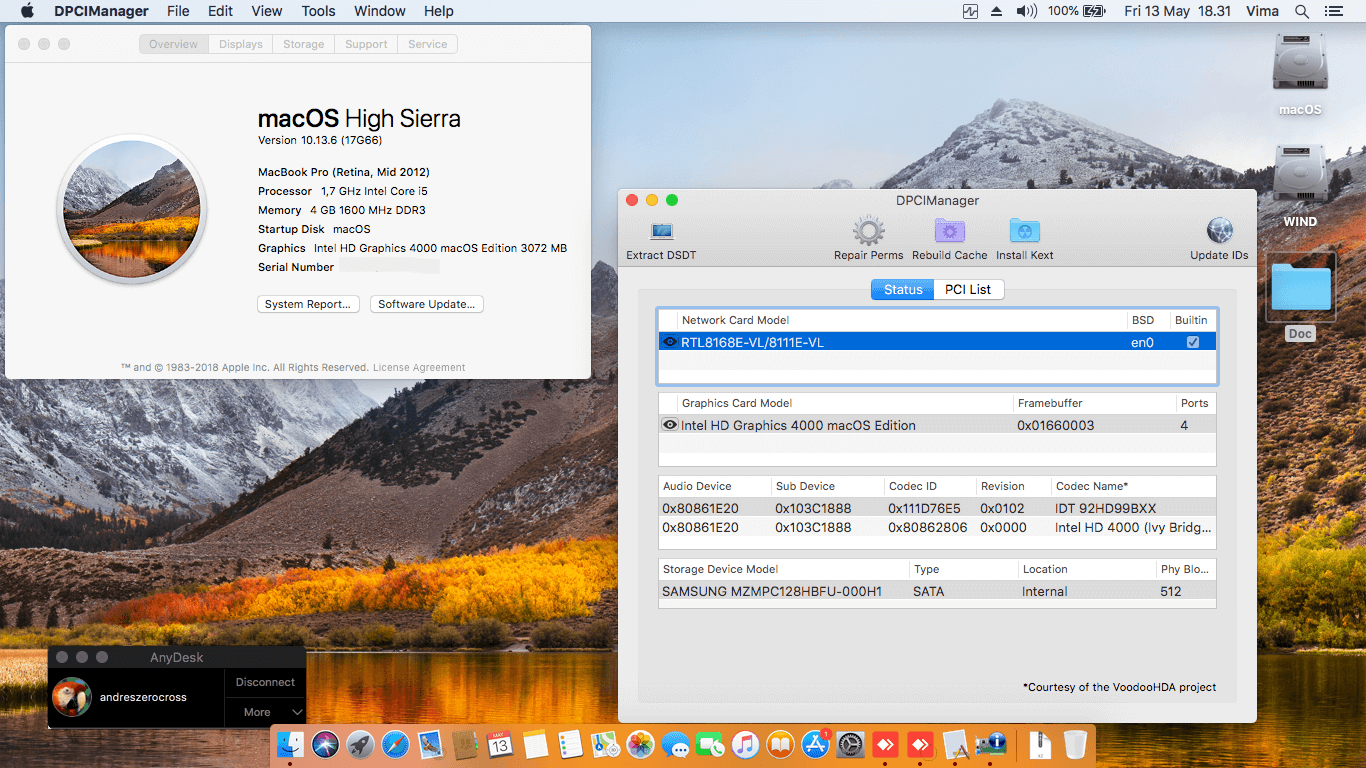
Task: Expand the More dropdown in AnyDesk
Action: 264,711
